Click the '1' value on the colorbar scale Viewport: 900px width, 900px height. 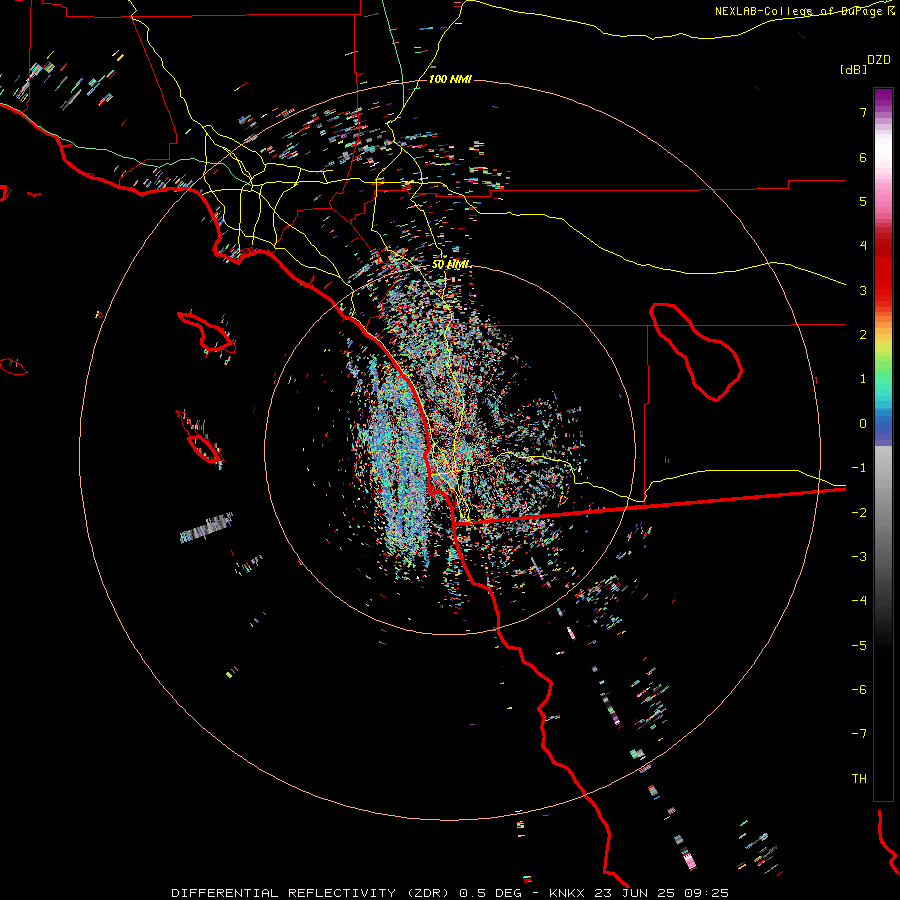[863, 379]
